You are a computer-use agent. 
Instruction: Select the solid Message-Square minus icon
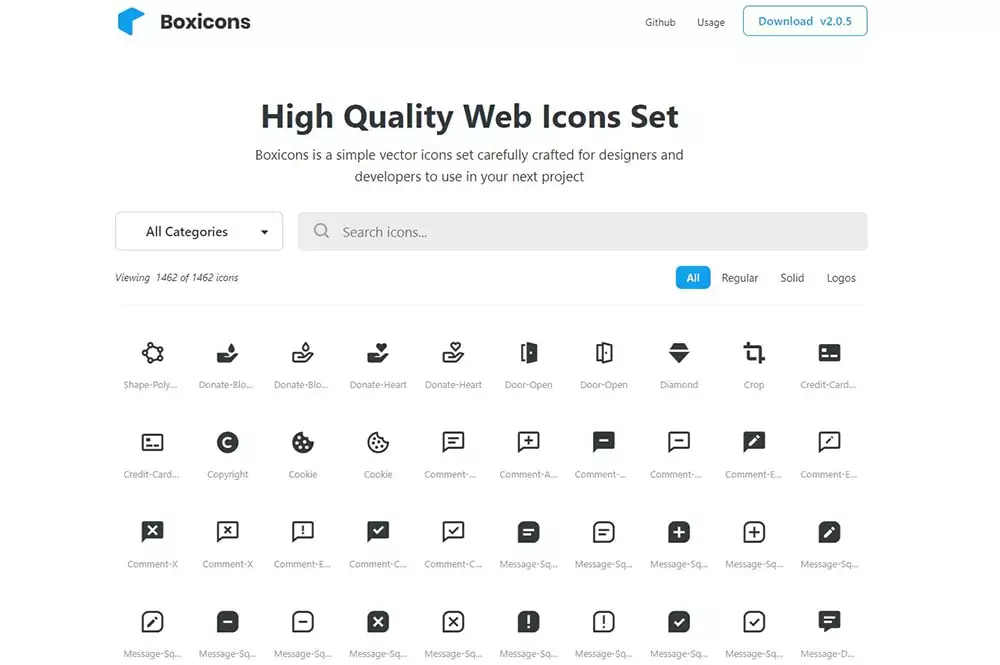228,622
